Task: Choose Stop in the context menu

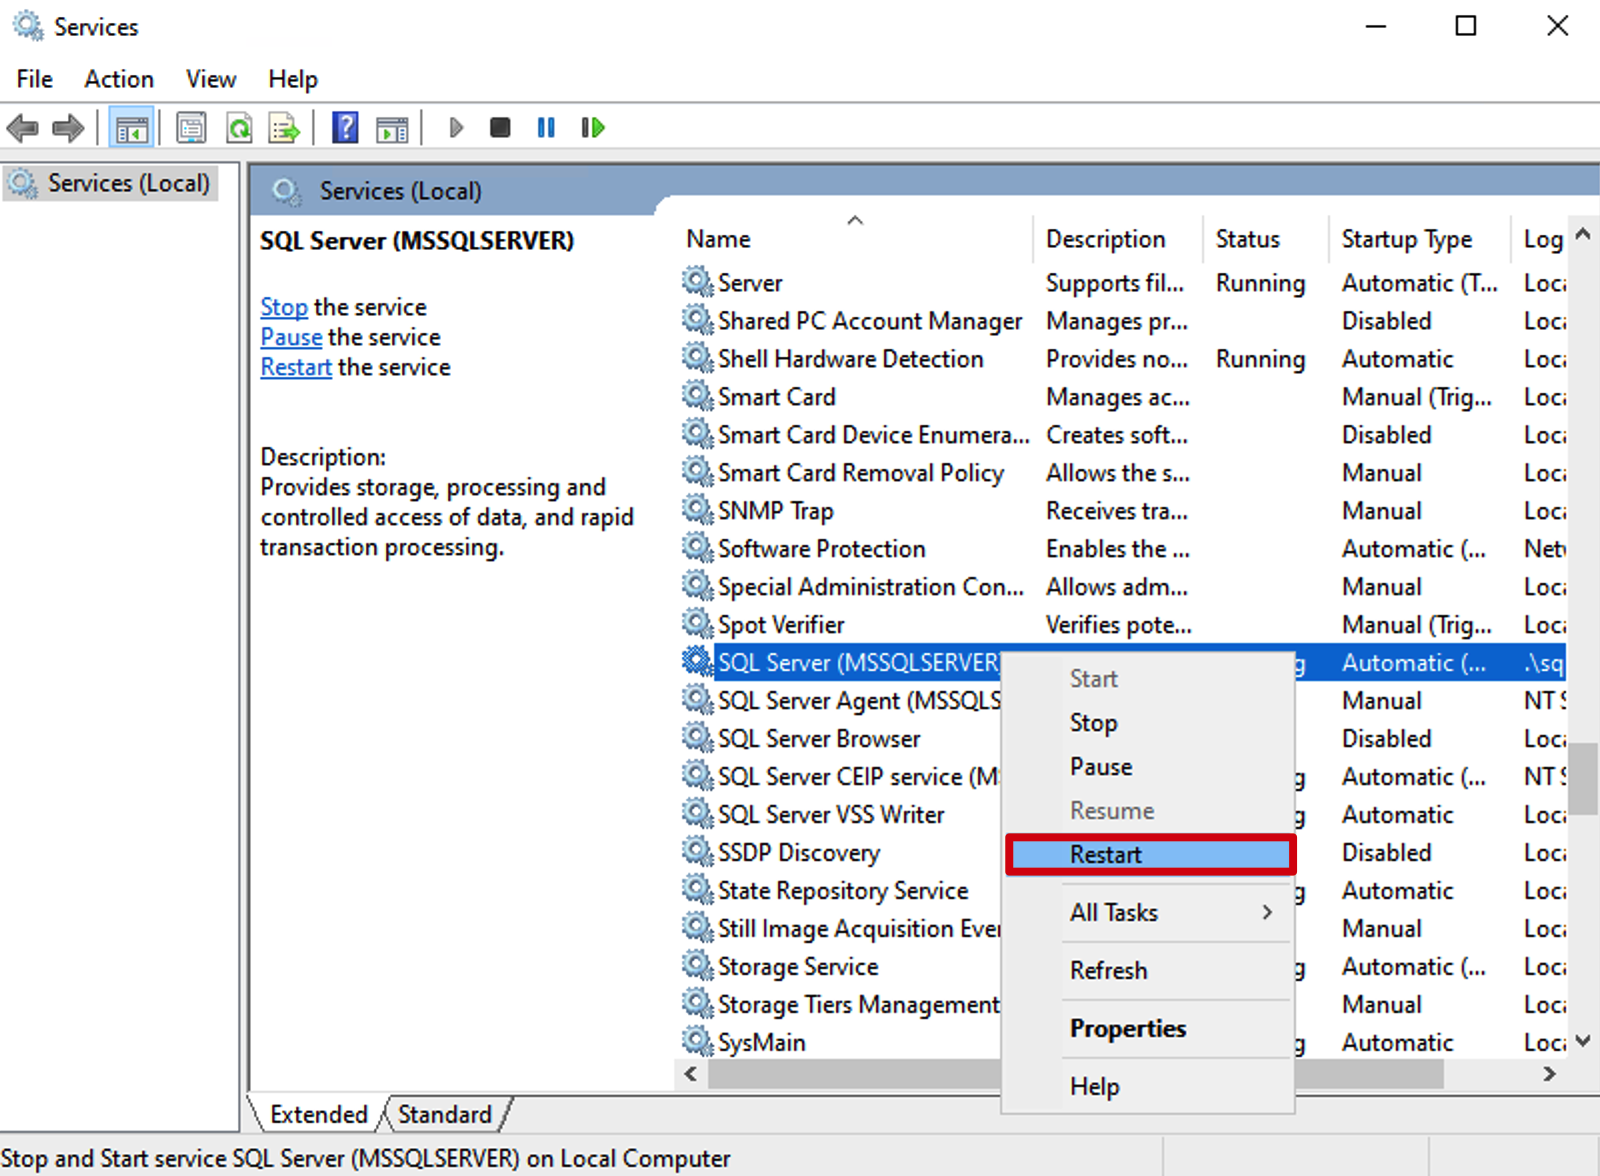Action: tap(1149, 723)
